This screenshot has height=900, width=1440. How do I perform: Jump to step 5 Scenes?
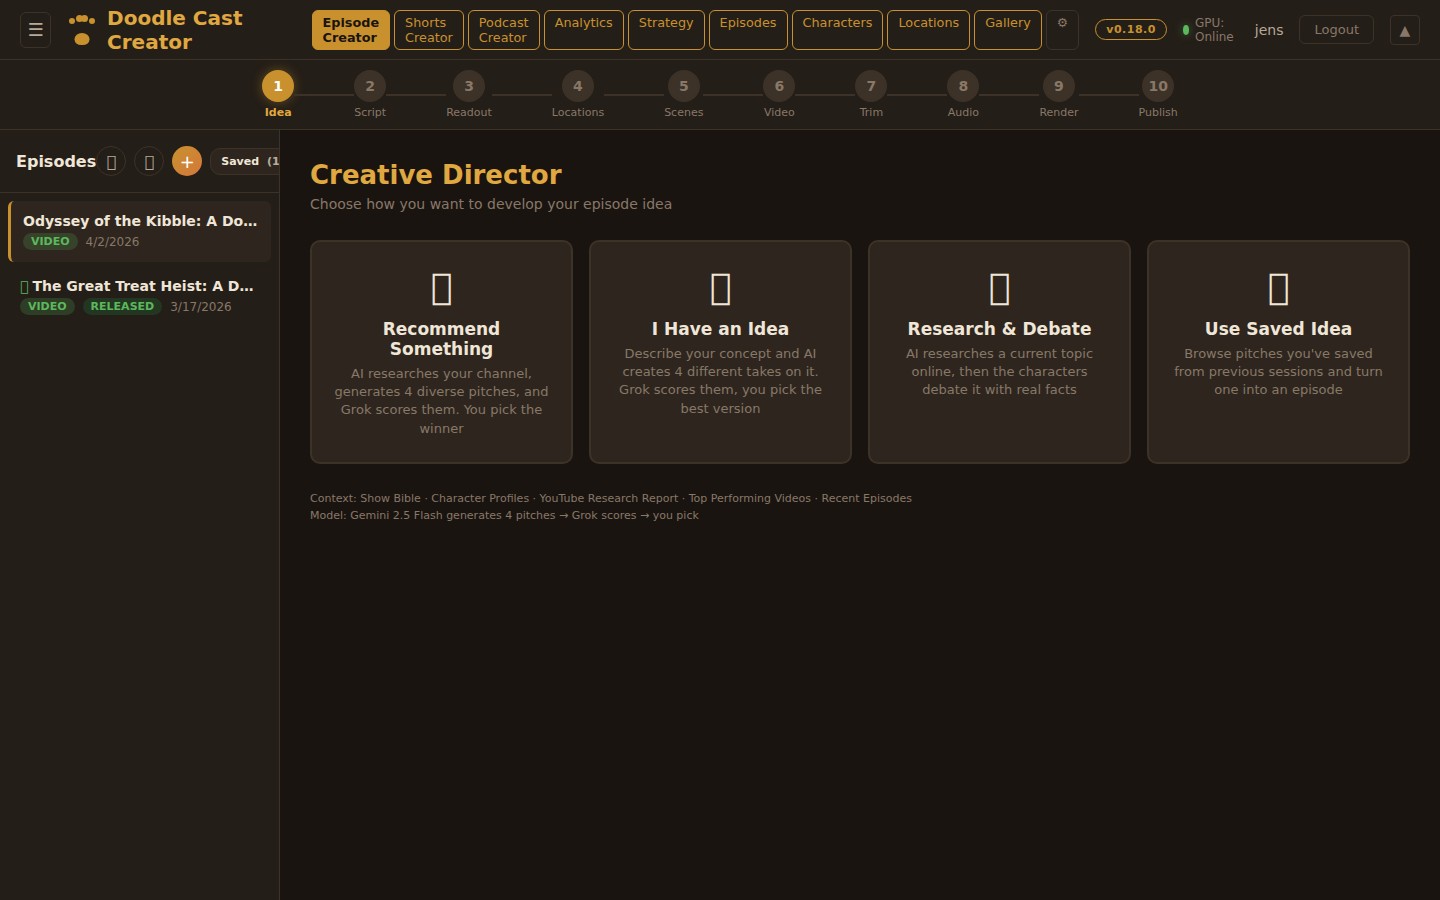(684, 95)
